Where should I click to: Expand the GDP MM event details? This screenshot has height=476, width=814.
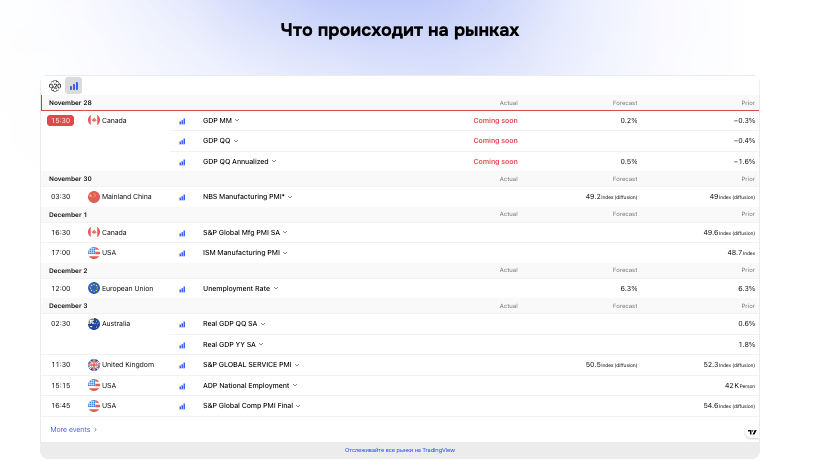tap(237, 120)
